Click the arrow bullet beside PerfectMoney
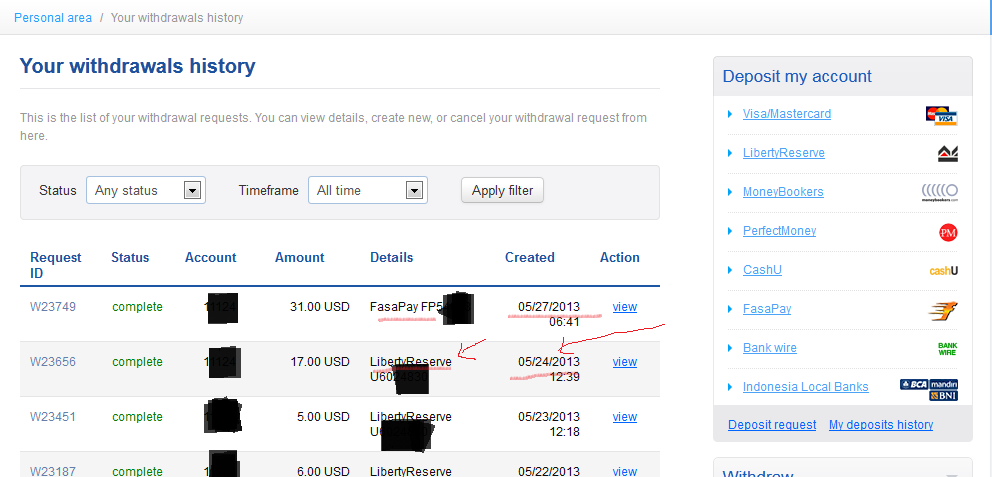This screenshot has height=477, width=992. coord(730,231)
